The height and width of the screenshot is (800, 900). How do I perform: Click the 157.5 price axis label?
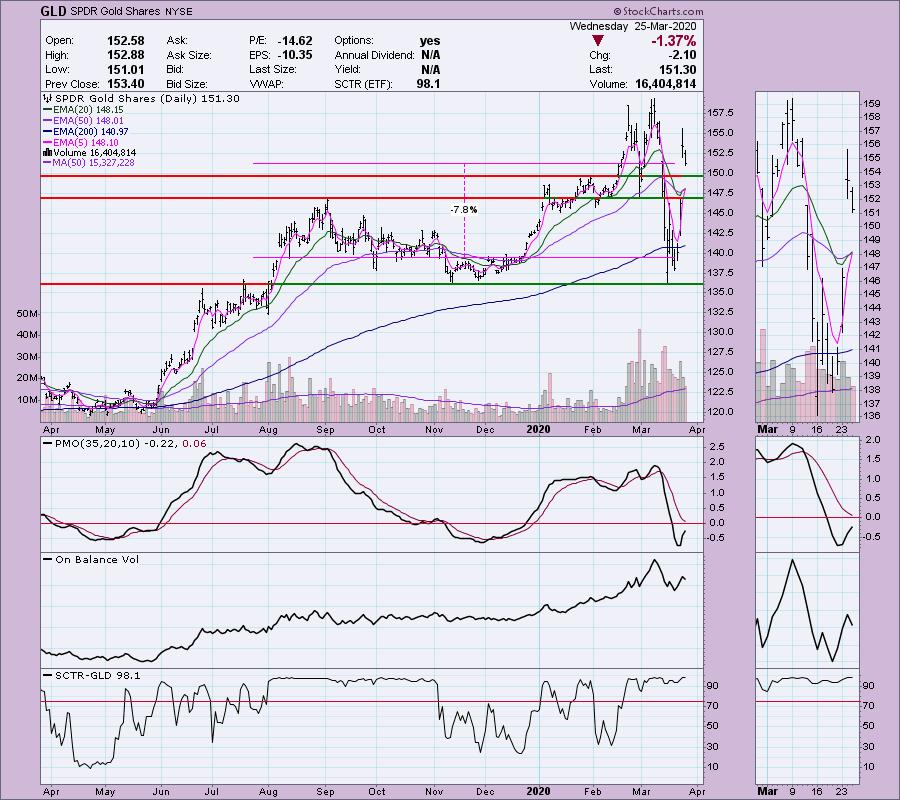[x=720, y=113]
